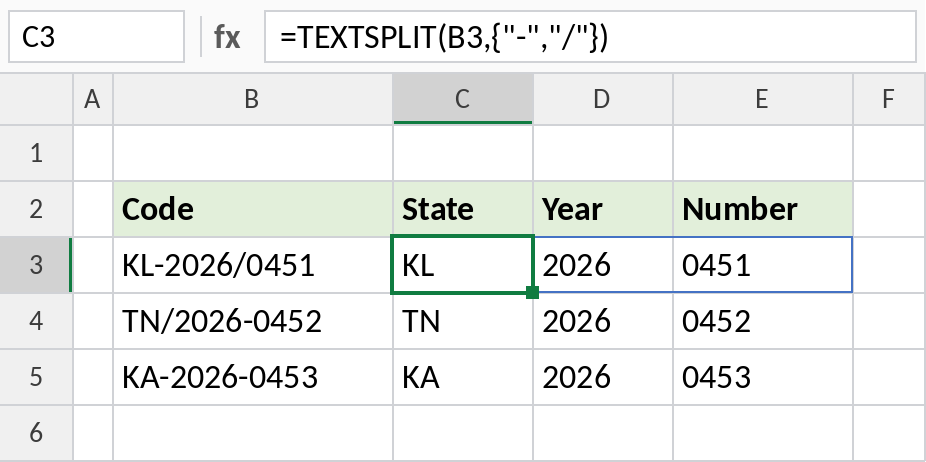Screen dimensions: 926x462
Task: Click the select-all corner box
Action: pyautogui.click(x=36, y=99)
